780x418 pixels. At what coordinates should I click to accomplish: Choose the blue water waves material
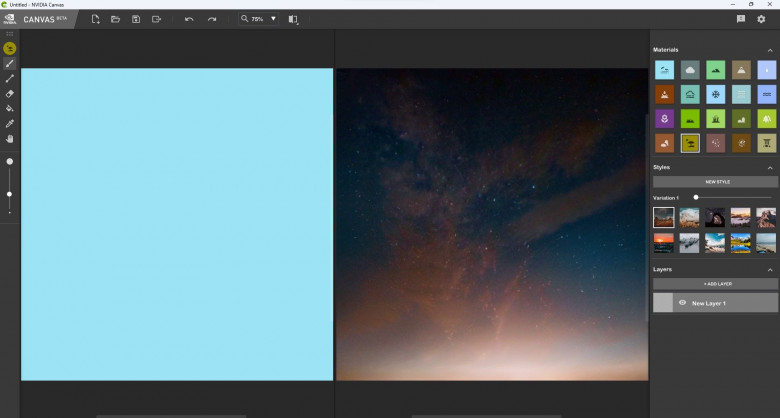pyautogui.click(x=767, y=95)
